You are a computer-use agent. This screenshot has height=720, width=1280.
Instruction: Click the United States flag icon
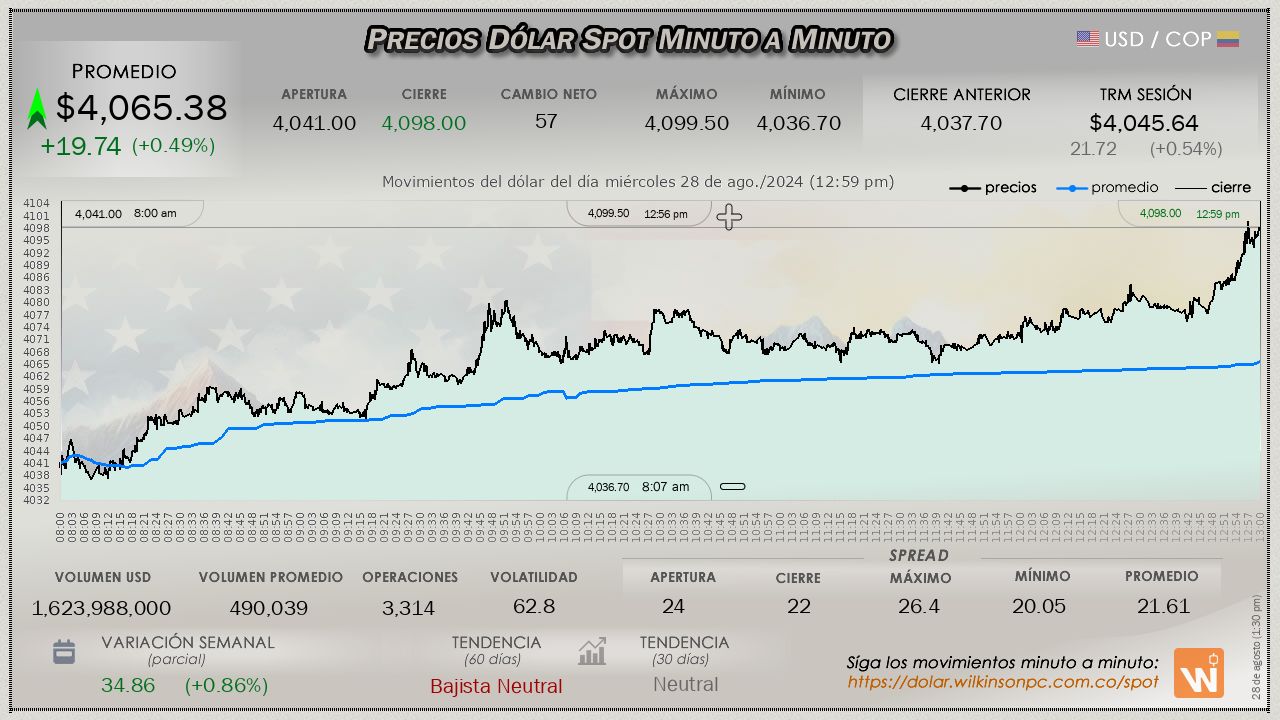1087,39
